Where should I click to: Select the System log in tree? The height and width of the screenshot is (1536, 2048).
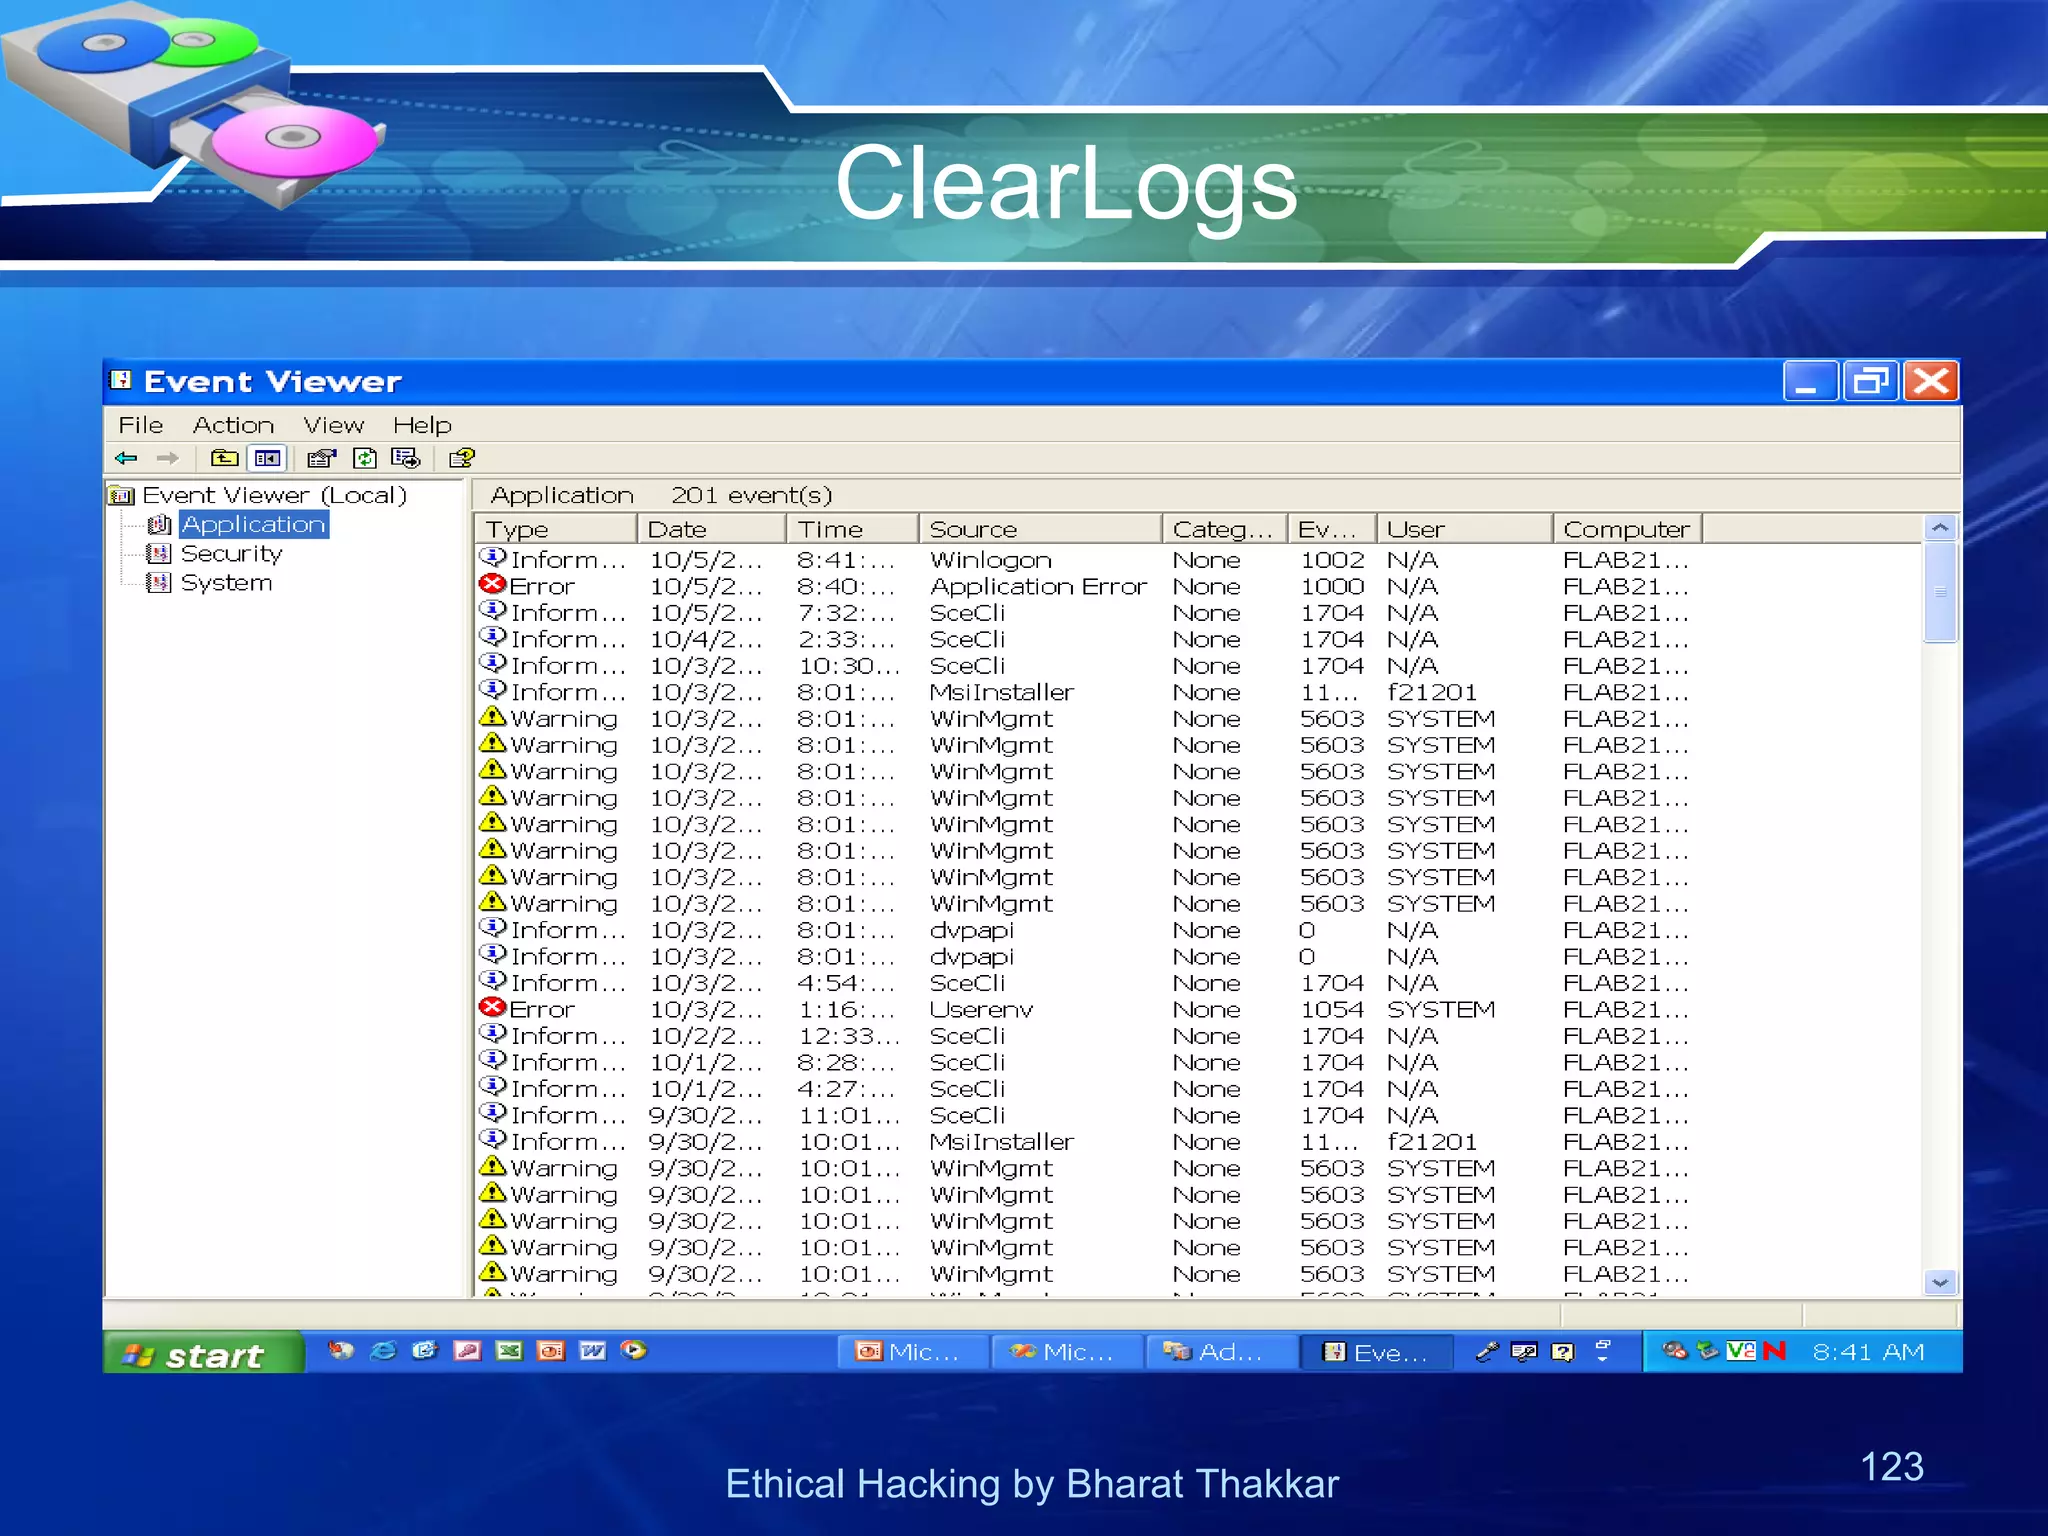(226, 583)
